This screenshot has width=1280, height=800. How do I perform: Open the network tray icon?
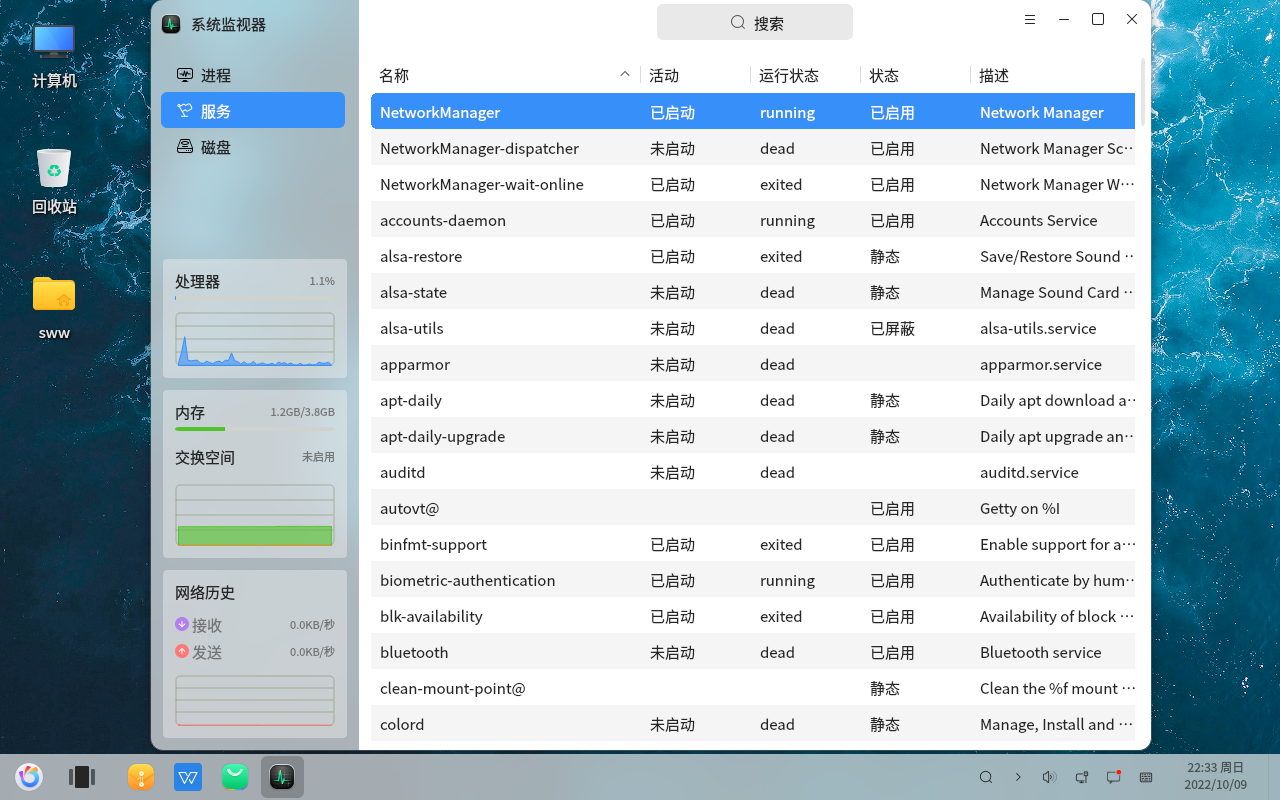click(x=1081, y=777)
